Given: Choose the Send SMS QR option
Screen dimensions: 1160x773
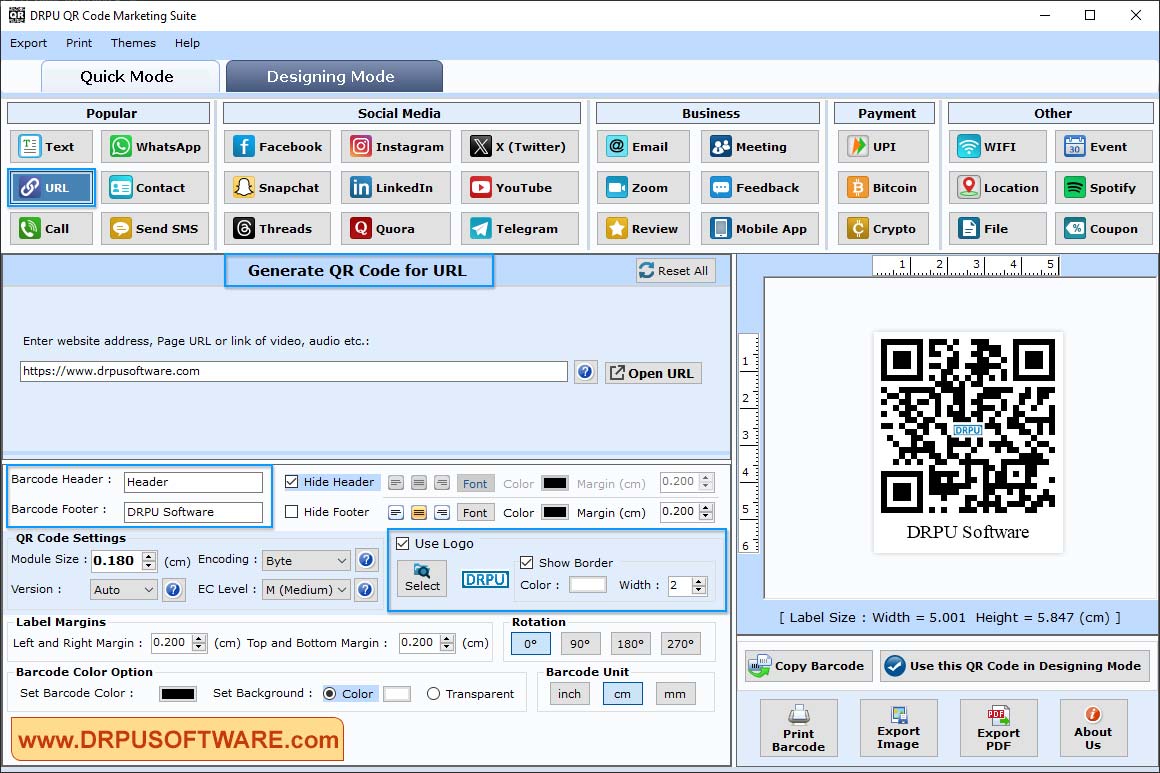Looking at the screenshot, I should pos(154,229).
